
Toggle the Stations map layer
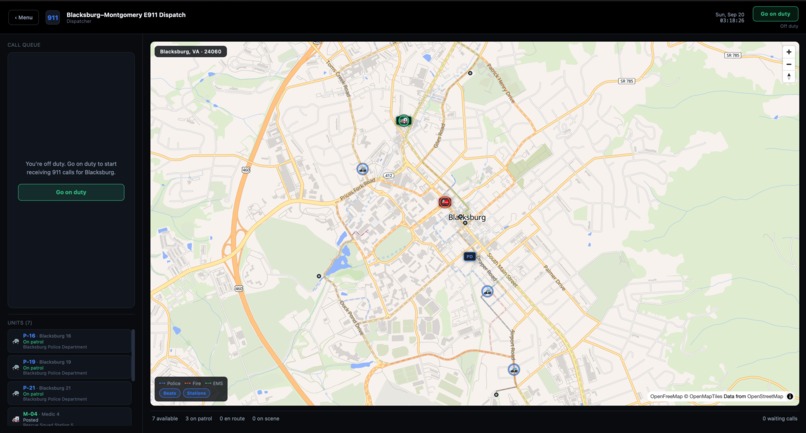pyautogui.click(x=196, y=393)
